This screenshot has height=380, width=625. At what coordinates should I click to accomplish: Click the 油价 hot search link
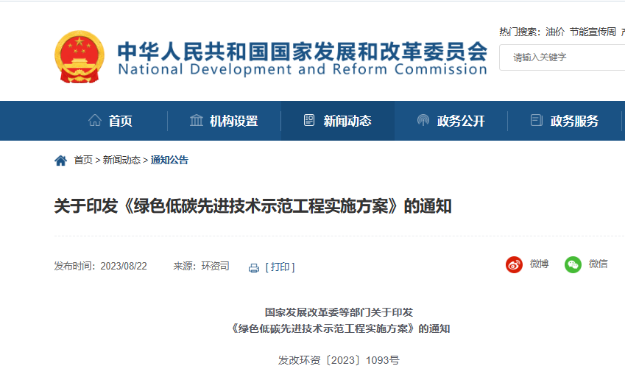(555, 32)
